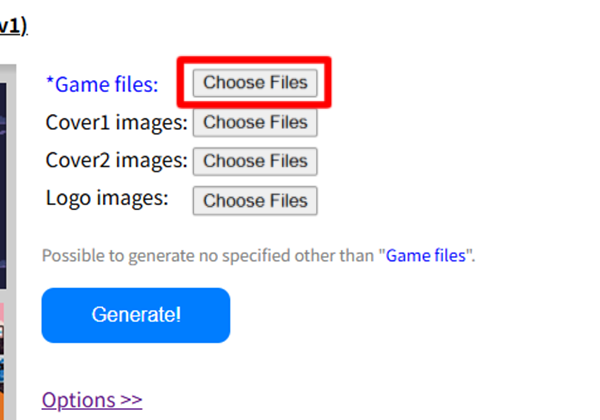
Task: Open the underlined "v1)" heading link
Action: click(x=12, y=26)
